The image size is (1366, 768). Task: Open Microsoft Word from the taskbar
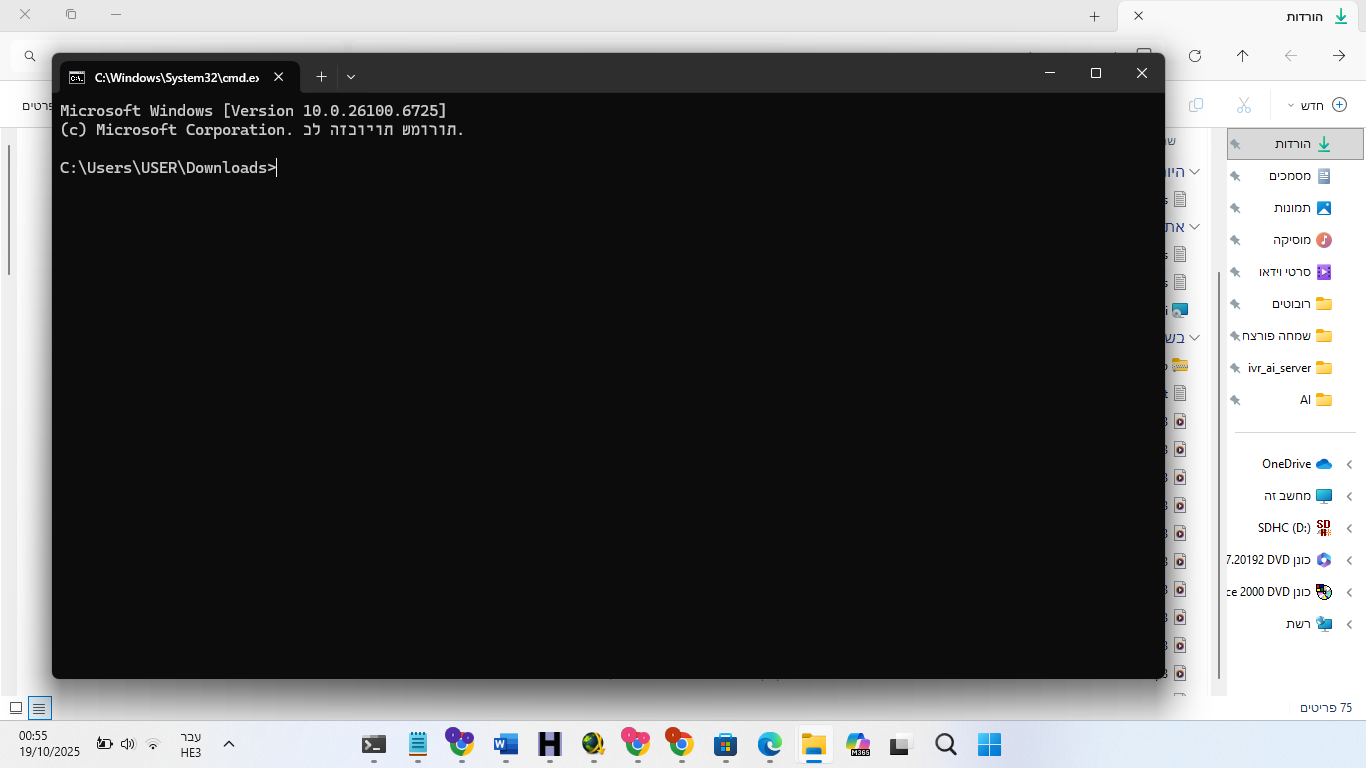[505, 744]
